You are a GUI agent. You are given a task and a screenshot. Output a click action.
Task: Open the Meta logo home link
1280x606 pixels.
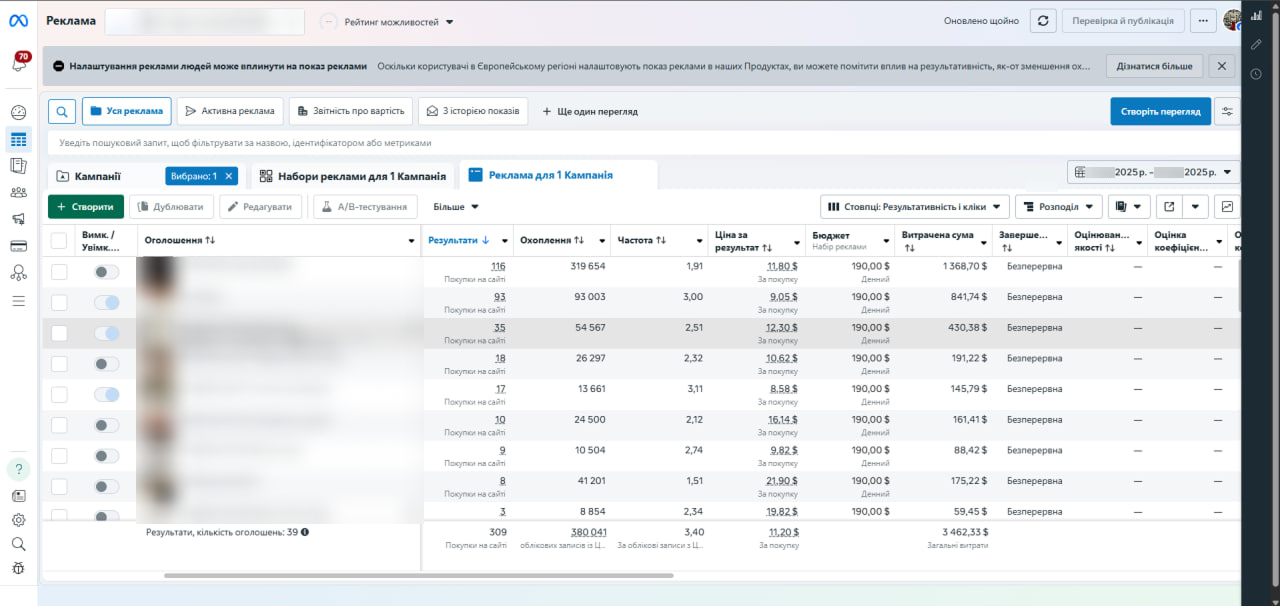tap(18, 21)
